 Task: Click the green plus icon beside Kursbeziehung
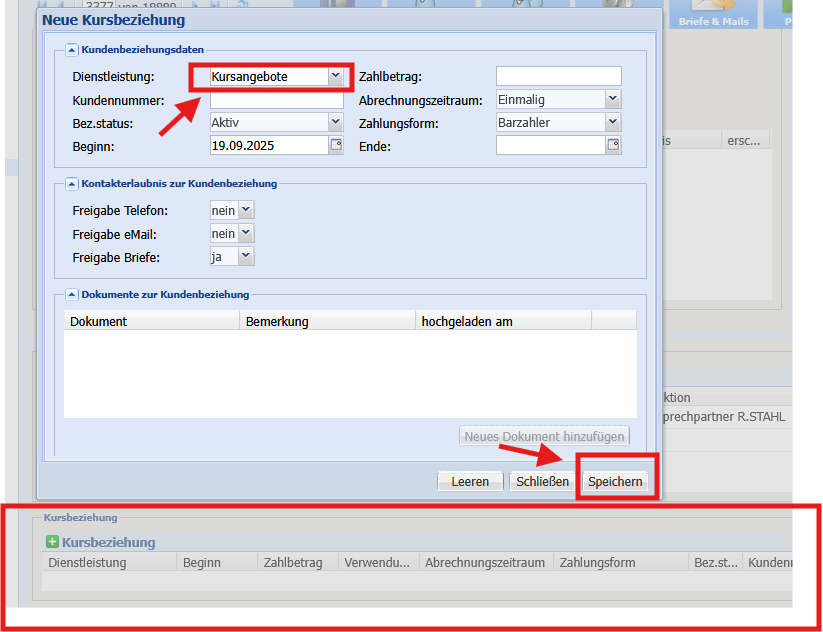(x=52, y=542)
